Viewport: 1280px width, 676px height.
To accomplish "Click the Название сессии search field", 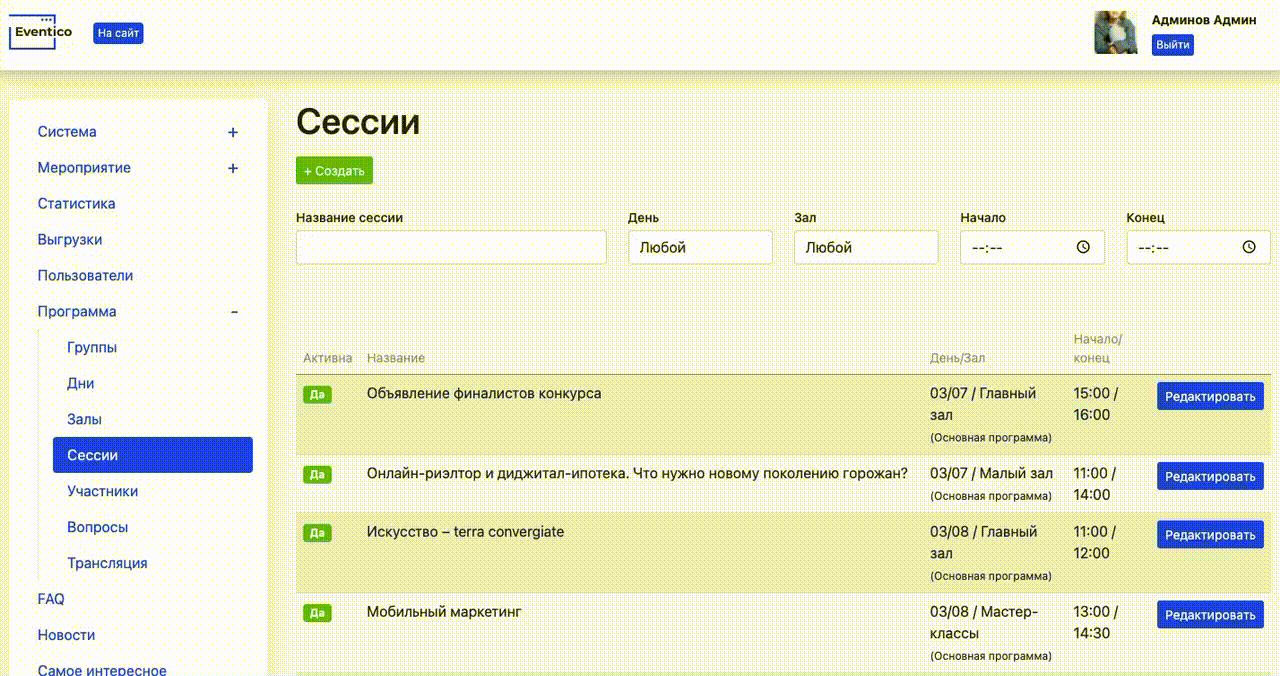I will [x=451, y=246].
